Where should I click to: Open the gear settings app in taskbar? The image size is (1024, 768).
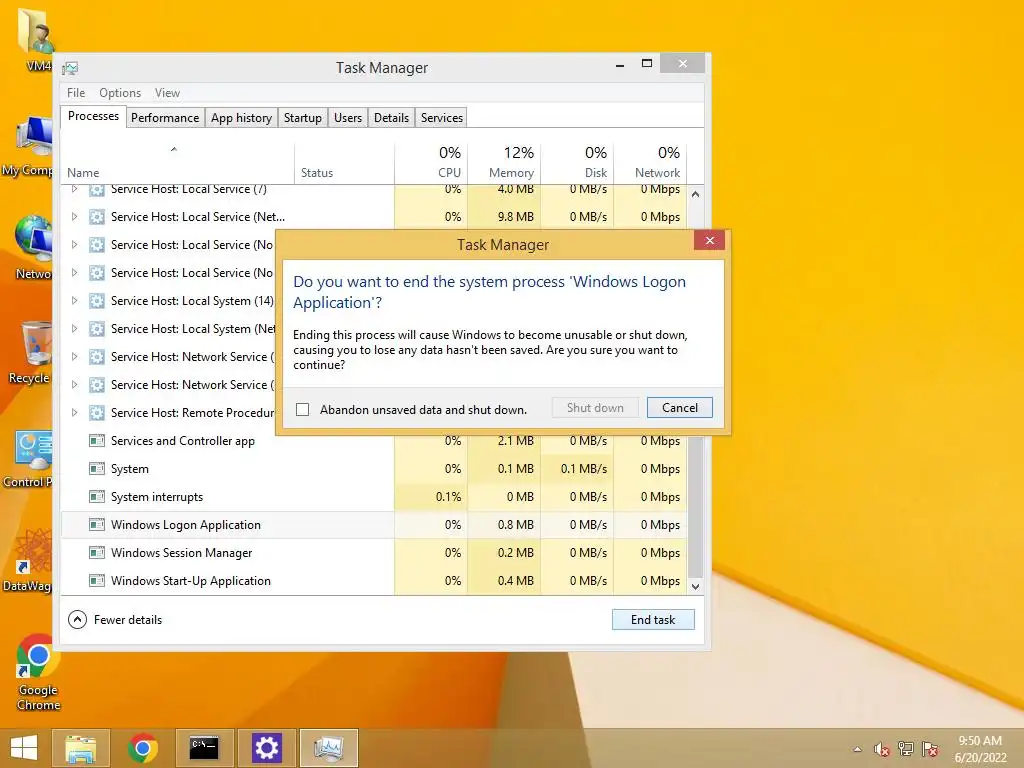(x=266, y=748)
